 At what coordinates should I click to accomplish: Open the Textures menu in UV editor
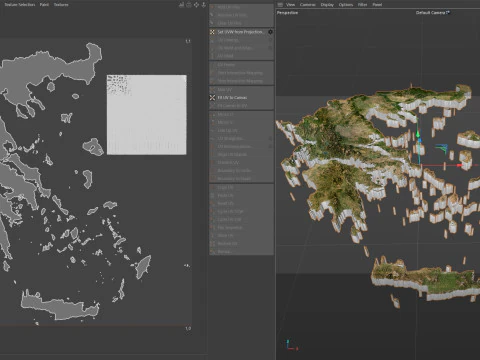(x=61, y=5)
